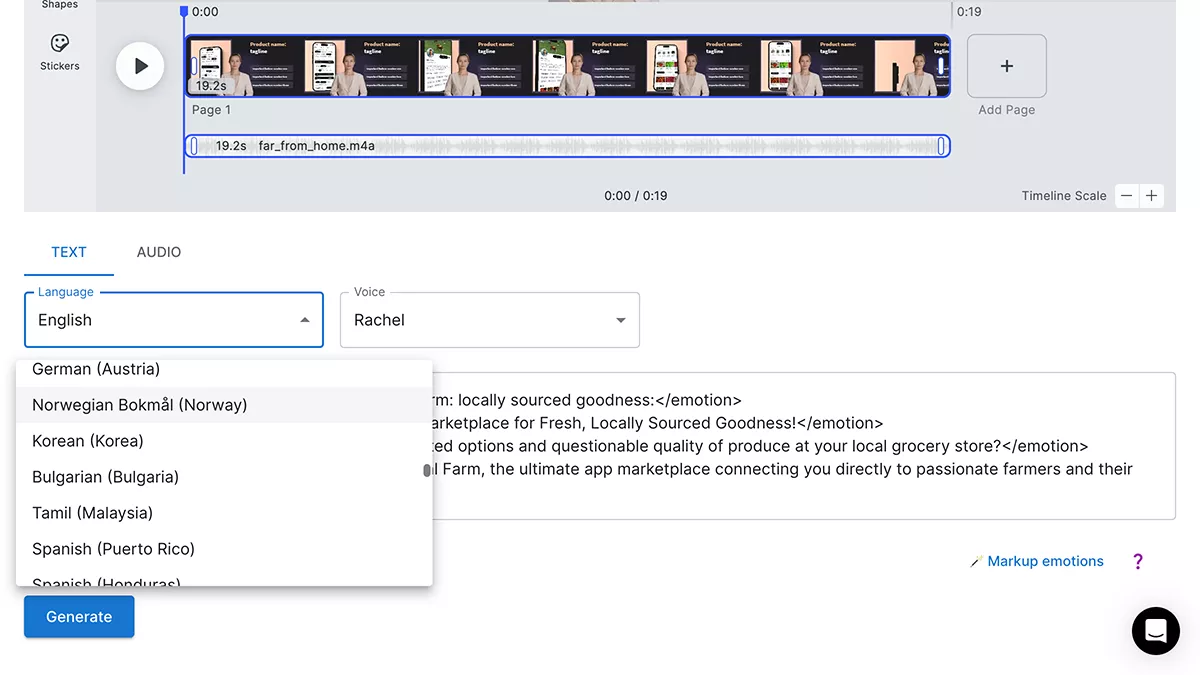
Task: Select Tamil (Malaysia) language
Action: 92,513
